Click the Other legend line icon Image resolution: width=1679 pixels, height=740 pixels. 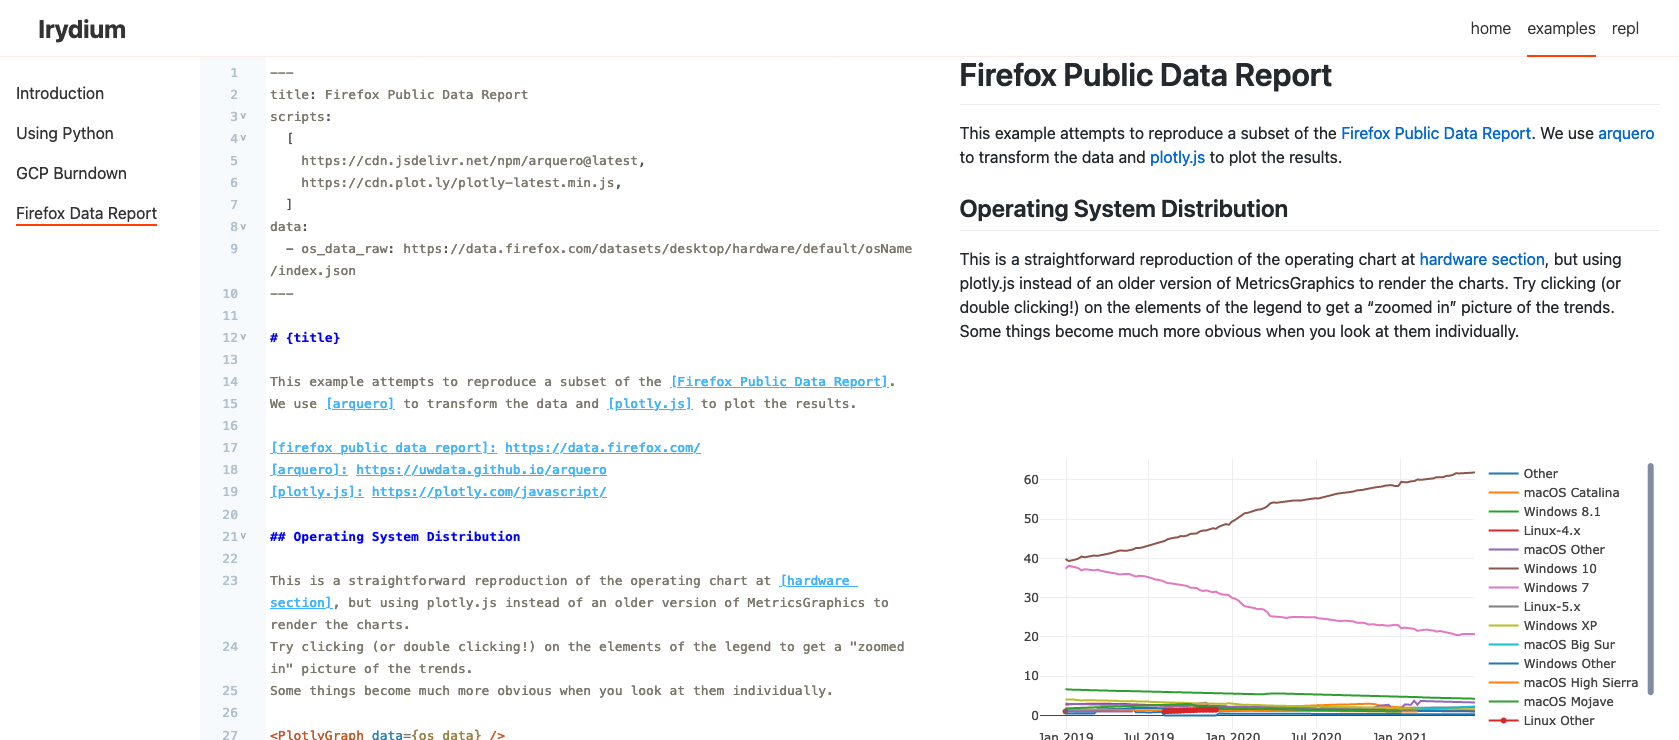[x=1503, y=474]
